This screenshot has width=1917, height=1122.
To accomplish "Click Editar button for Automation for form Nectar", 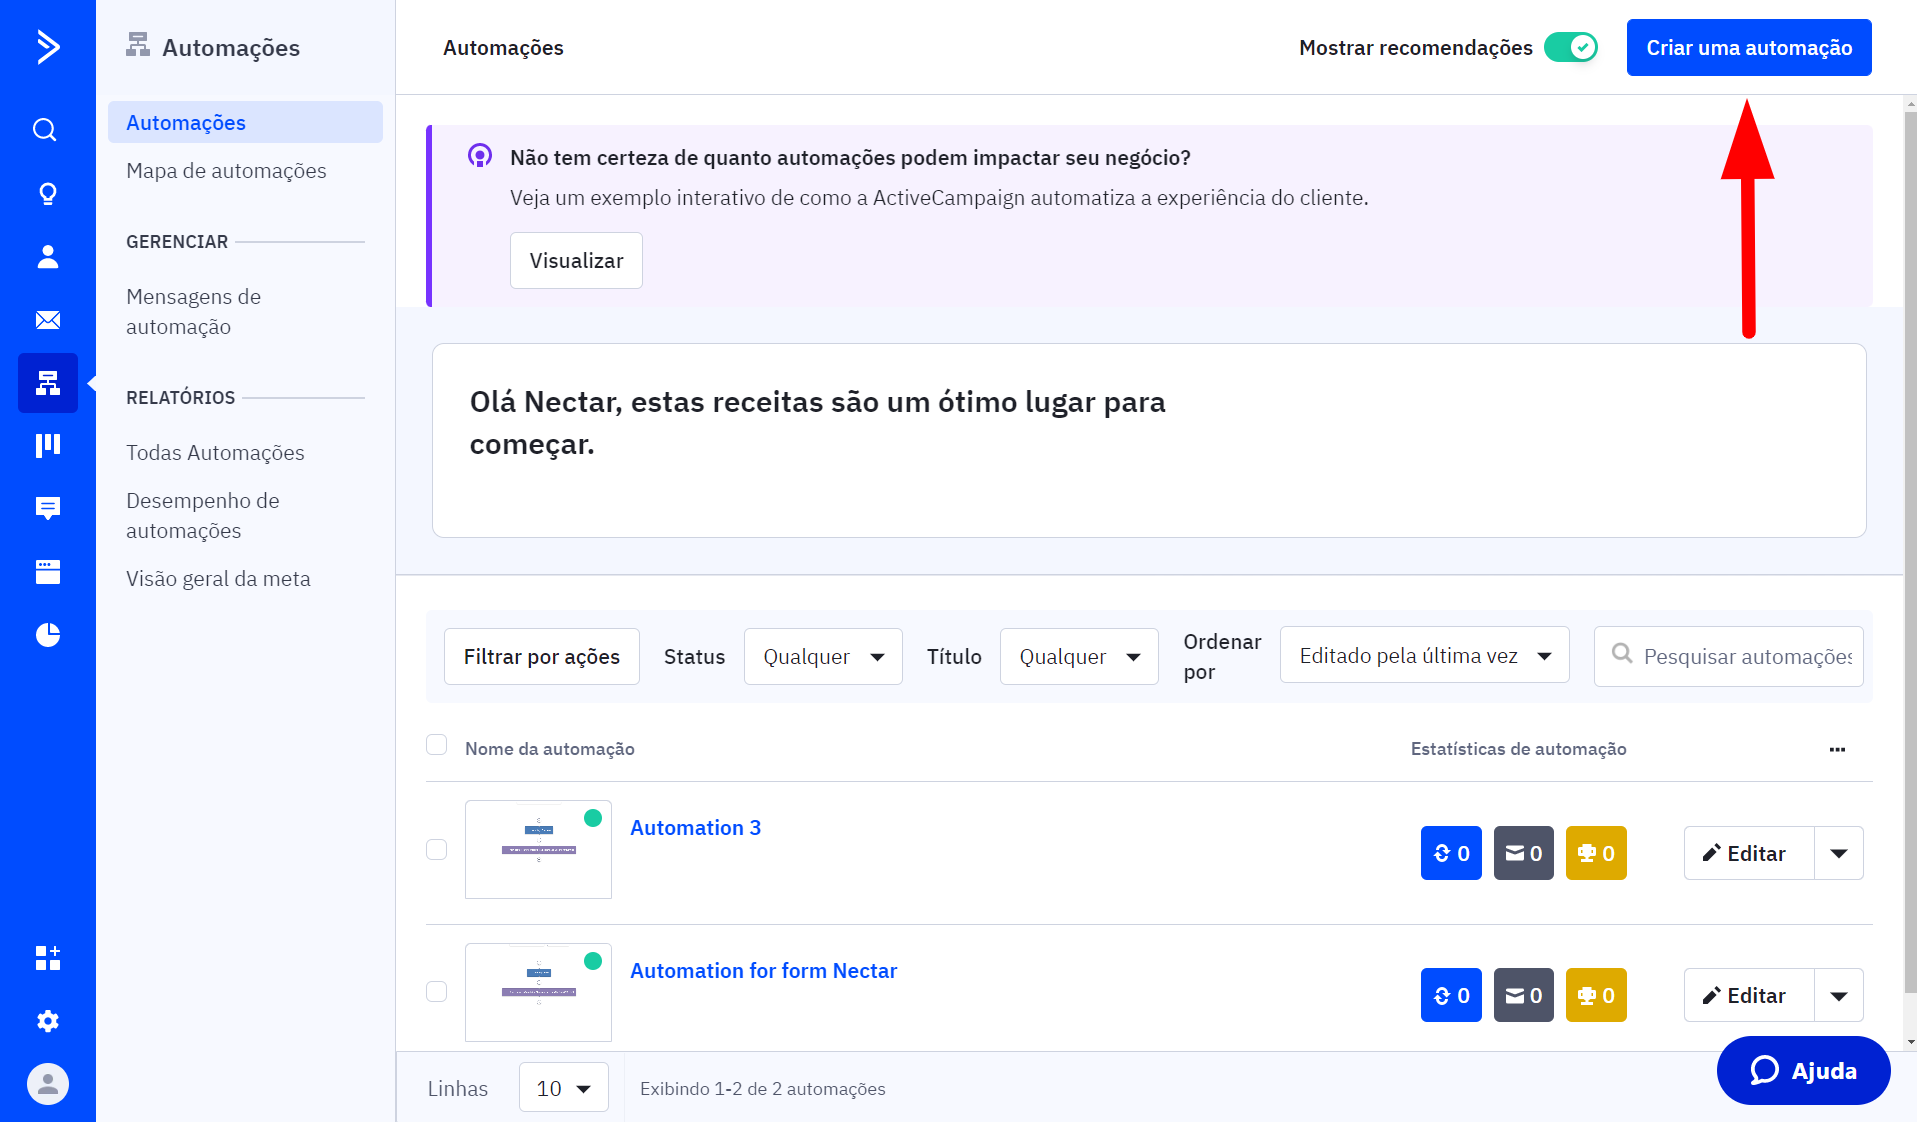I will 1749,995.
